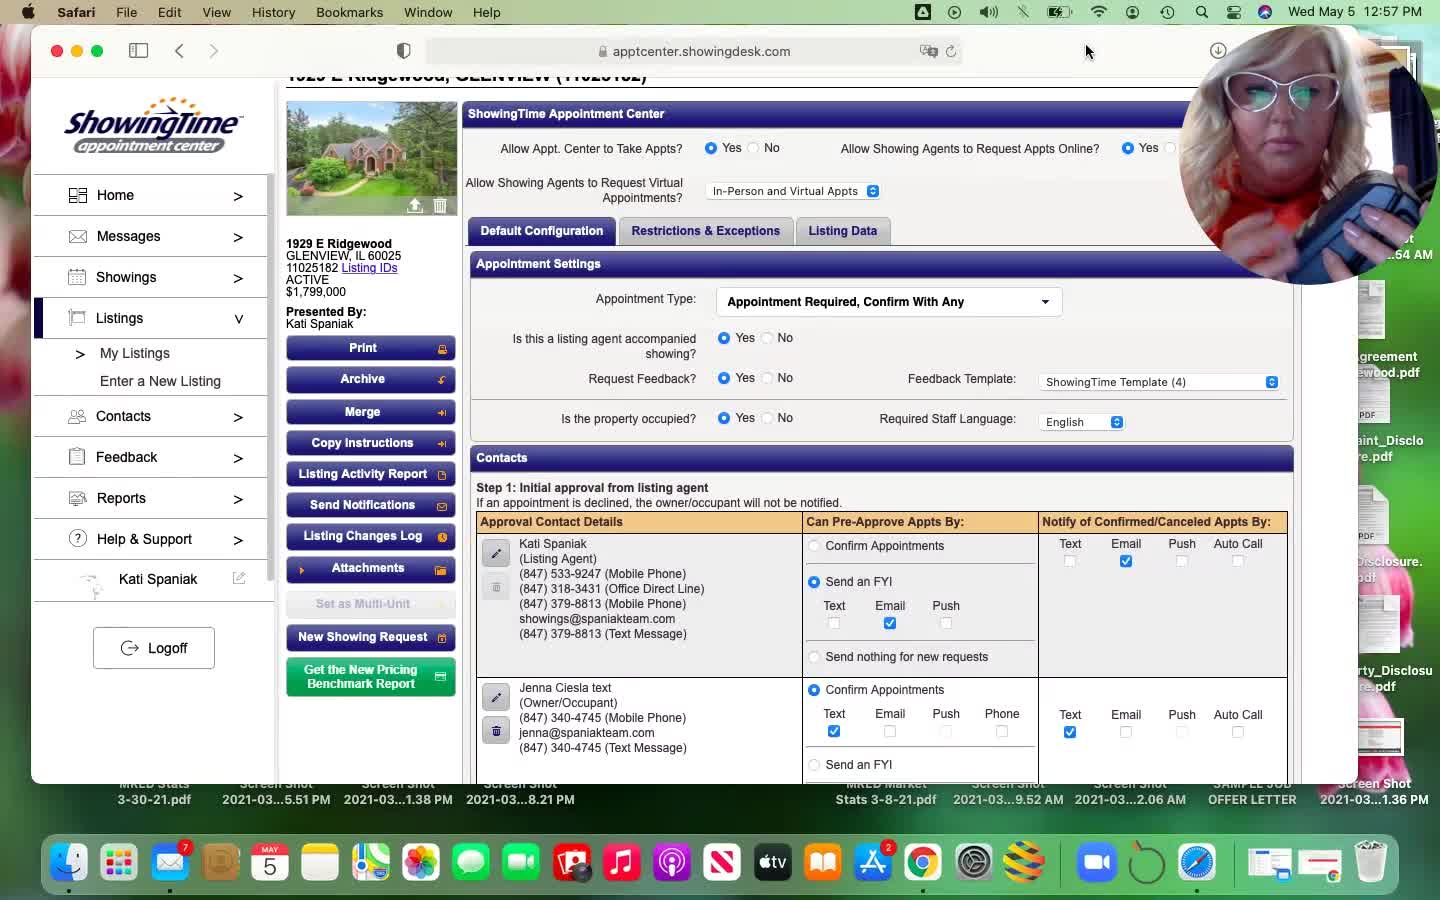Click the Feedback clipboard icon
This screenshot has width=1440, height=900.
point(77,457)
